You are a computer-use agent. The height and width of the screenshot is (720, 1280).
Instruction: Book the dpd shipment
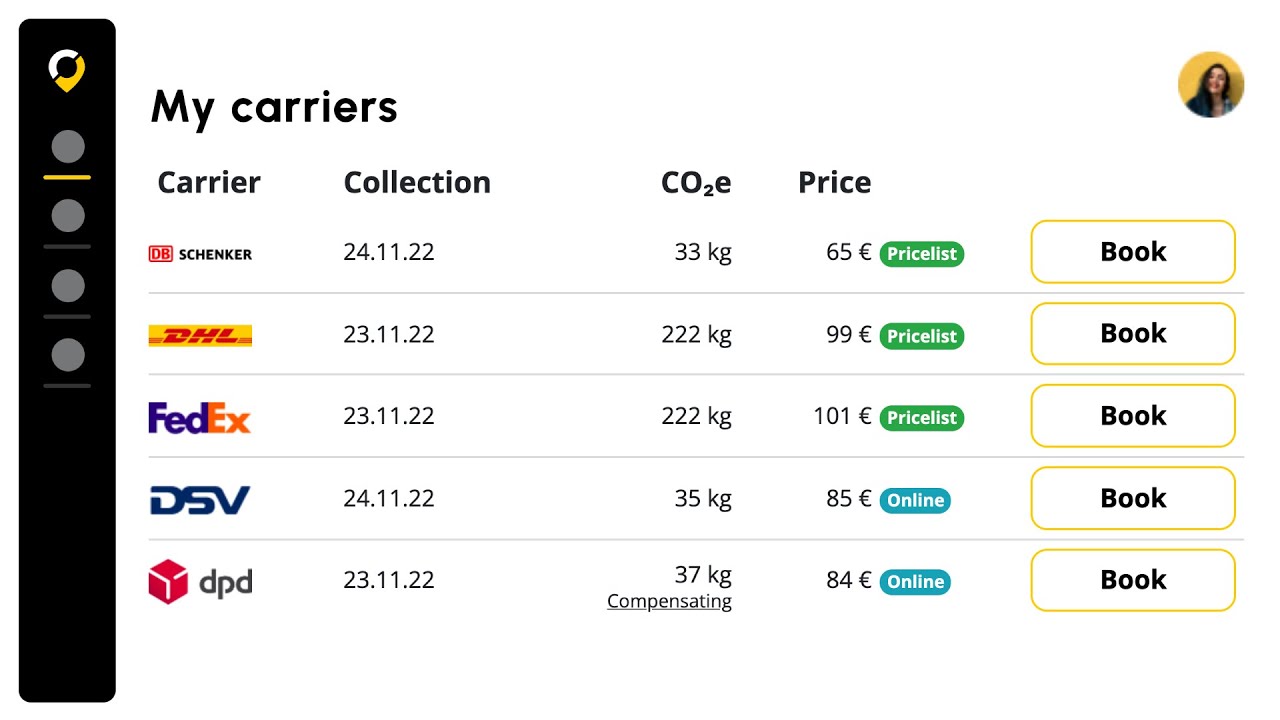pos(1133,580)
